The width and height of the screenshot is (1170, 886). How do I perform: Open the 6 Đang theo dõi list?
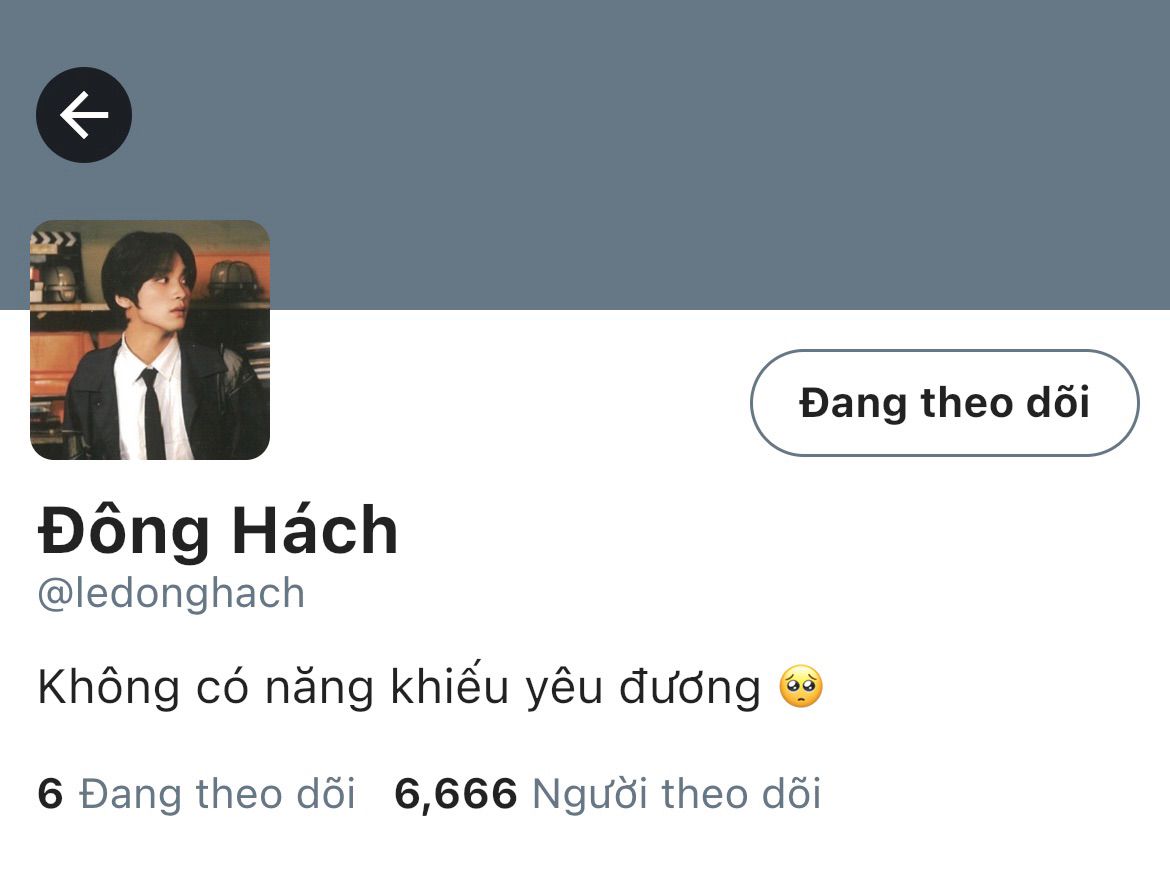pos(196,793)
